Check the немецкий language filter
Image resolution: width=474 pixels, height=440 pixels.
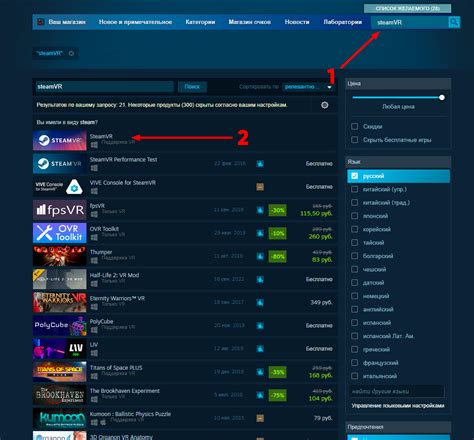355,296
